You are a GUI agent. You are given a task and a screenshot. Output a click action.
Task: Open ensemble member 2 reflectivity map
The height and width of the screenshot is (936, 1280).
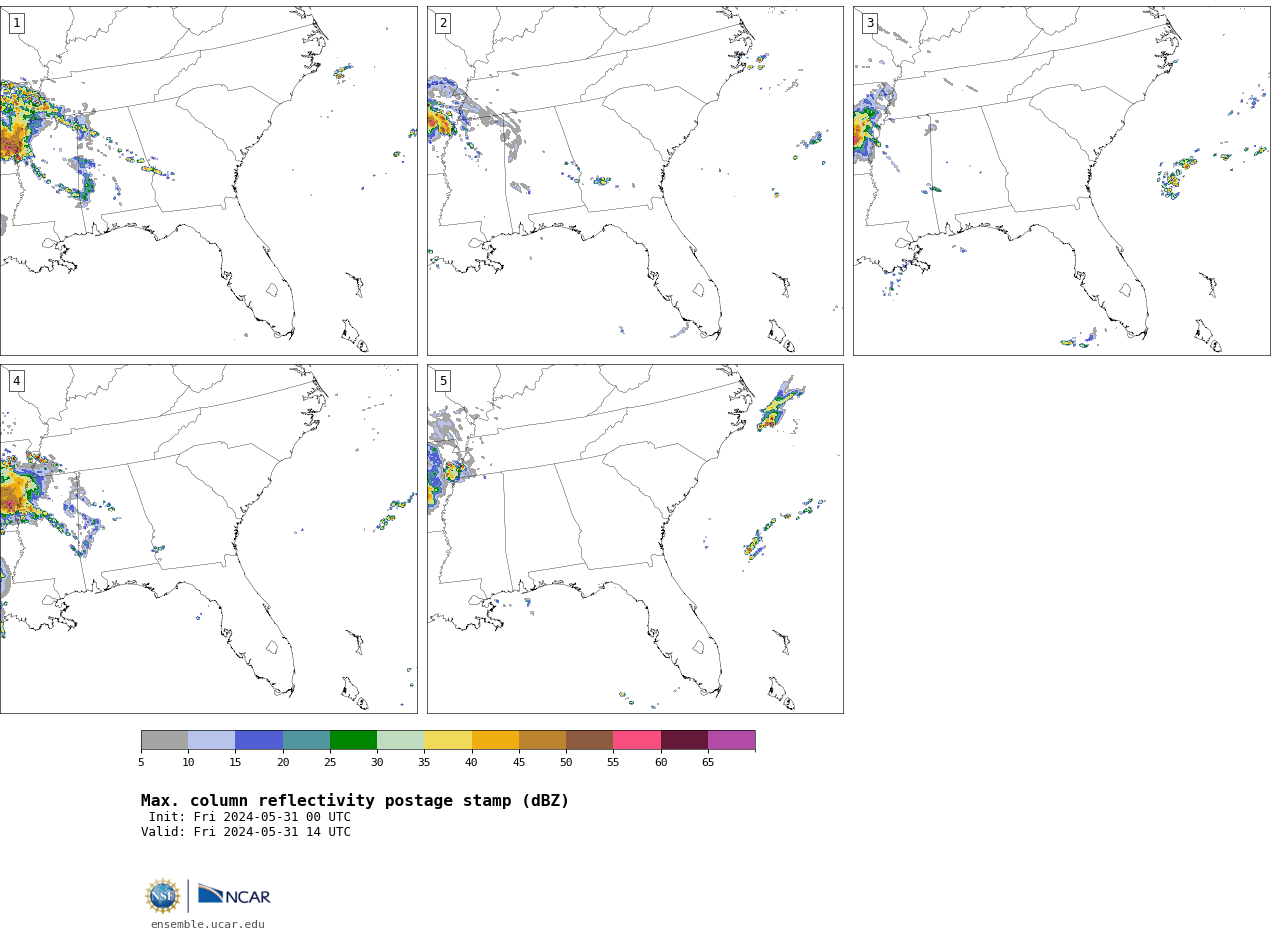coord(635,181)
